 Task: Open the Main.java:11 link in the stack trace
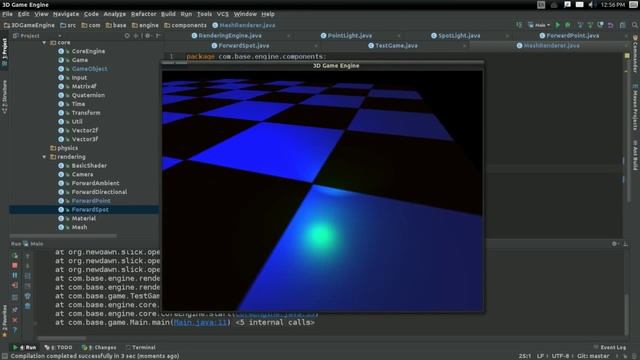(x=200, y=322)
